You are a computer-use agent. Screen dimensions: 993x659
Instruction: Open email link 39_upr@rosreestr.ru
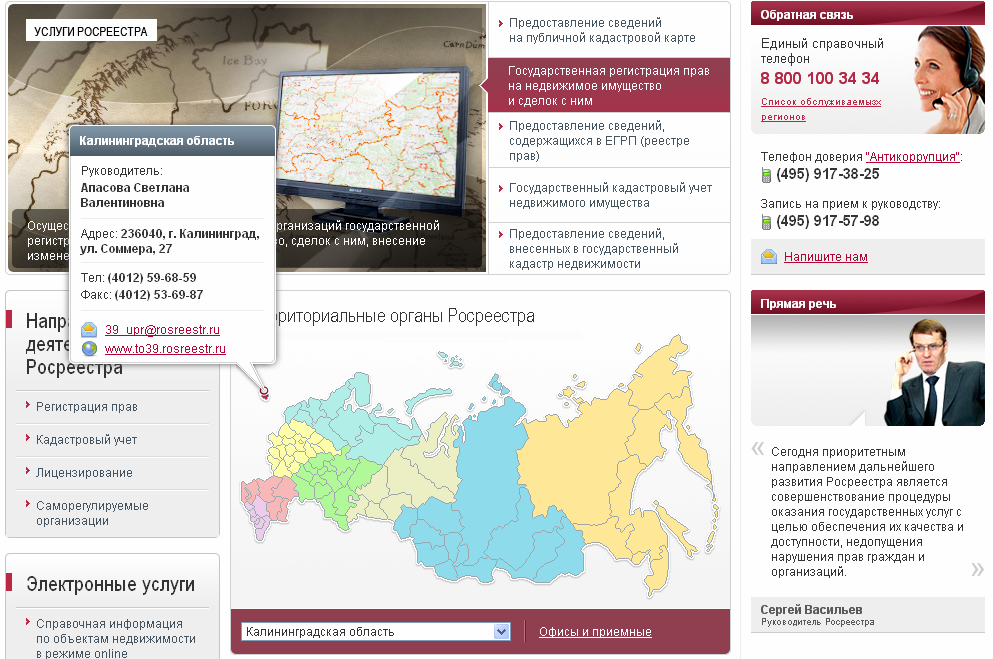162,330
